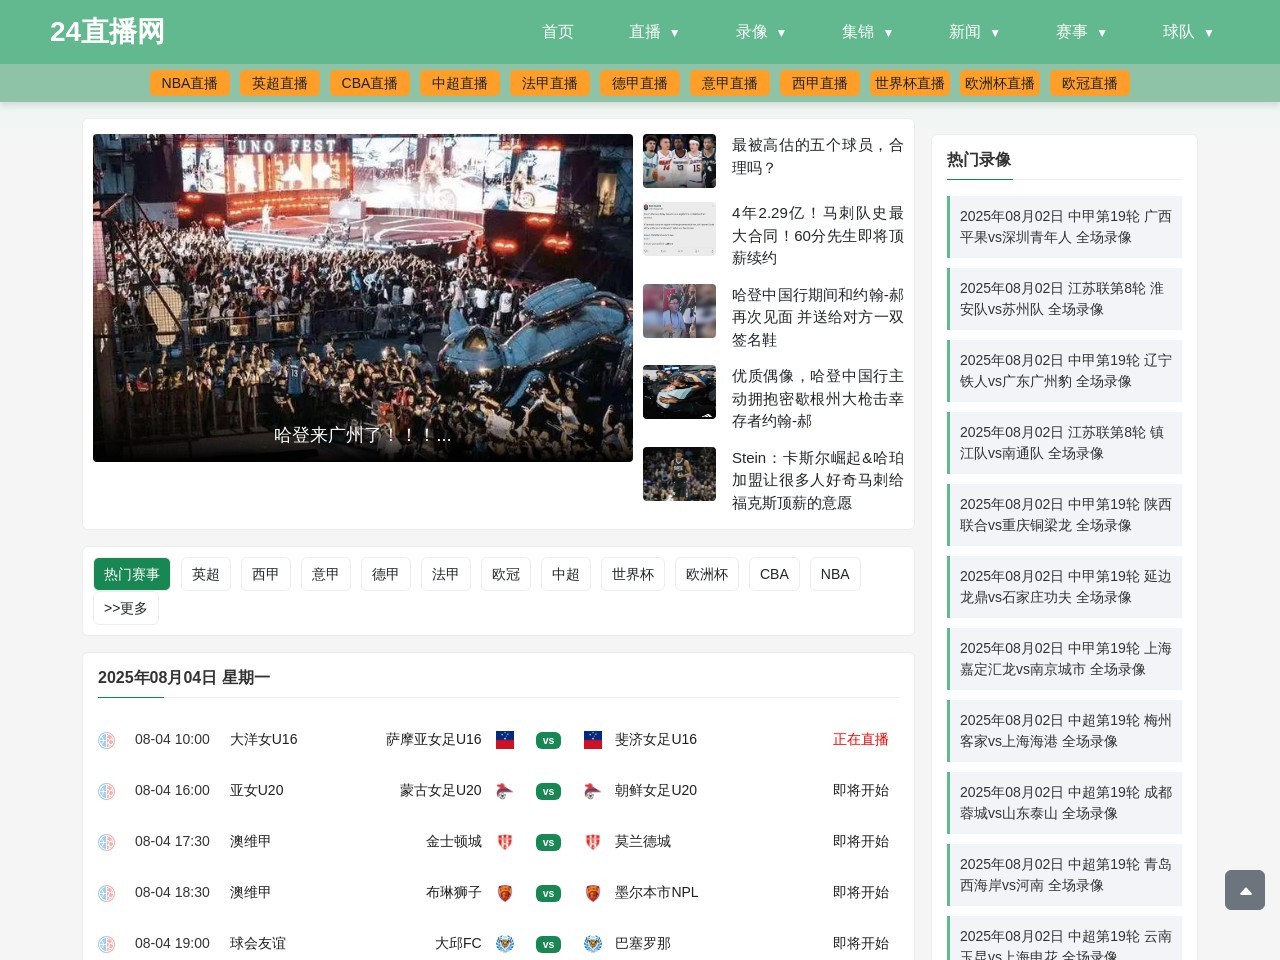Click the back-to-top arrow icon
Viewport: 1280px width, 960px height.
coord(1244,890)
